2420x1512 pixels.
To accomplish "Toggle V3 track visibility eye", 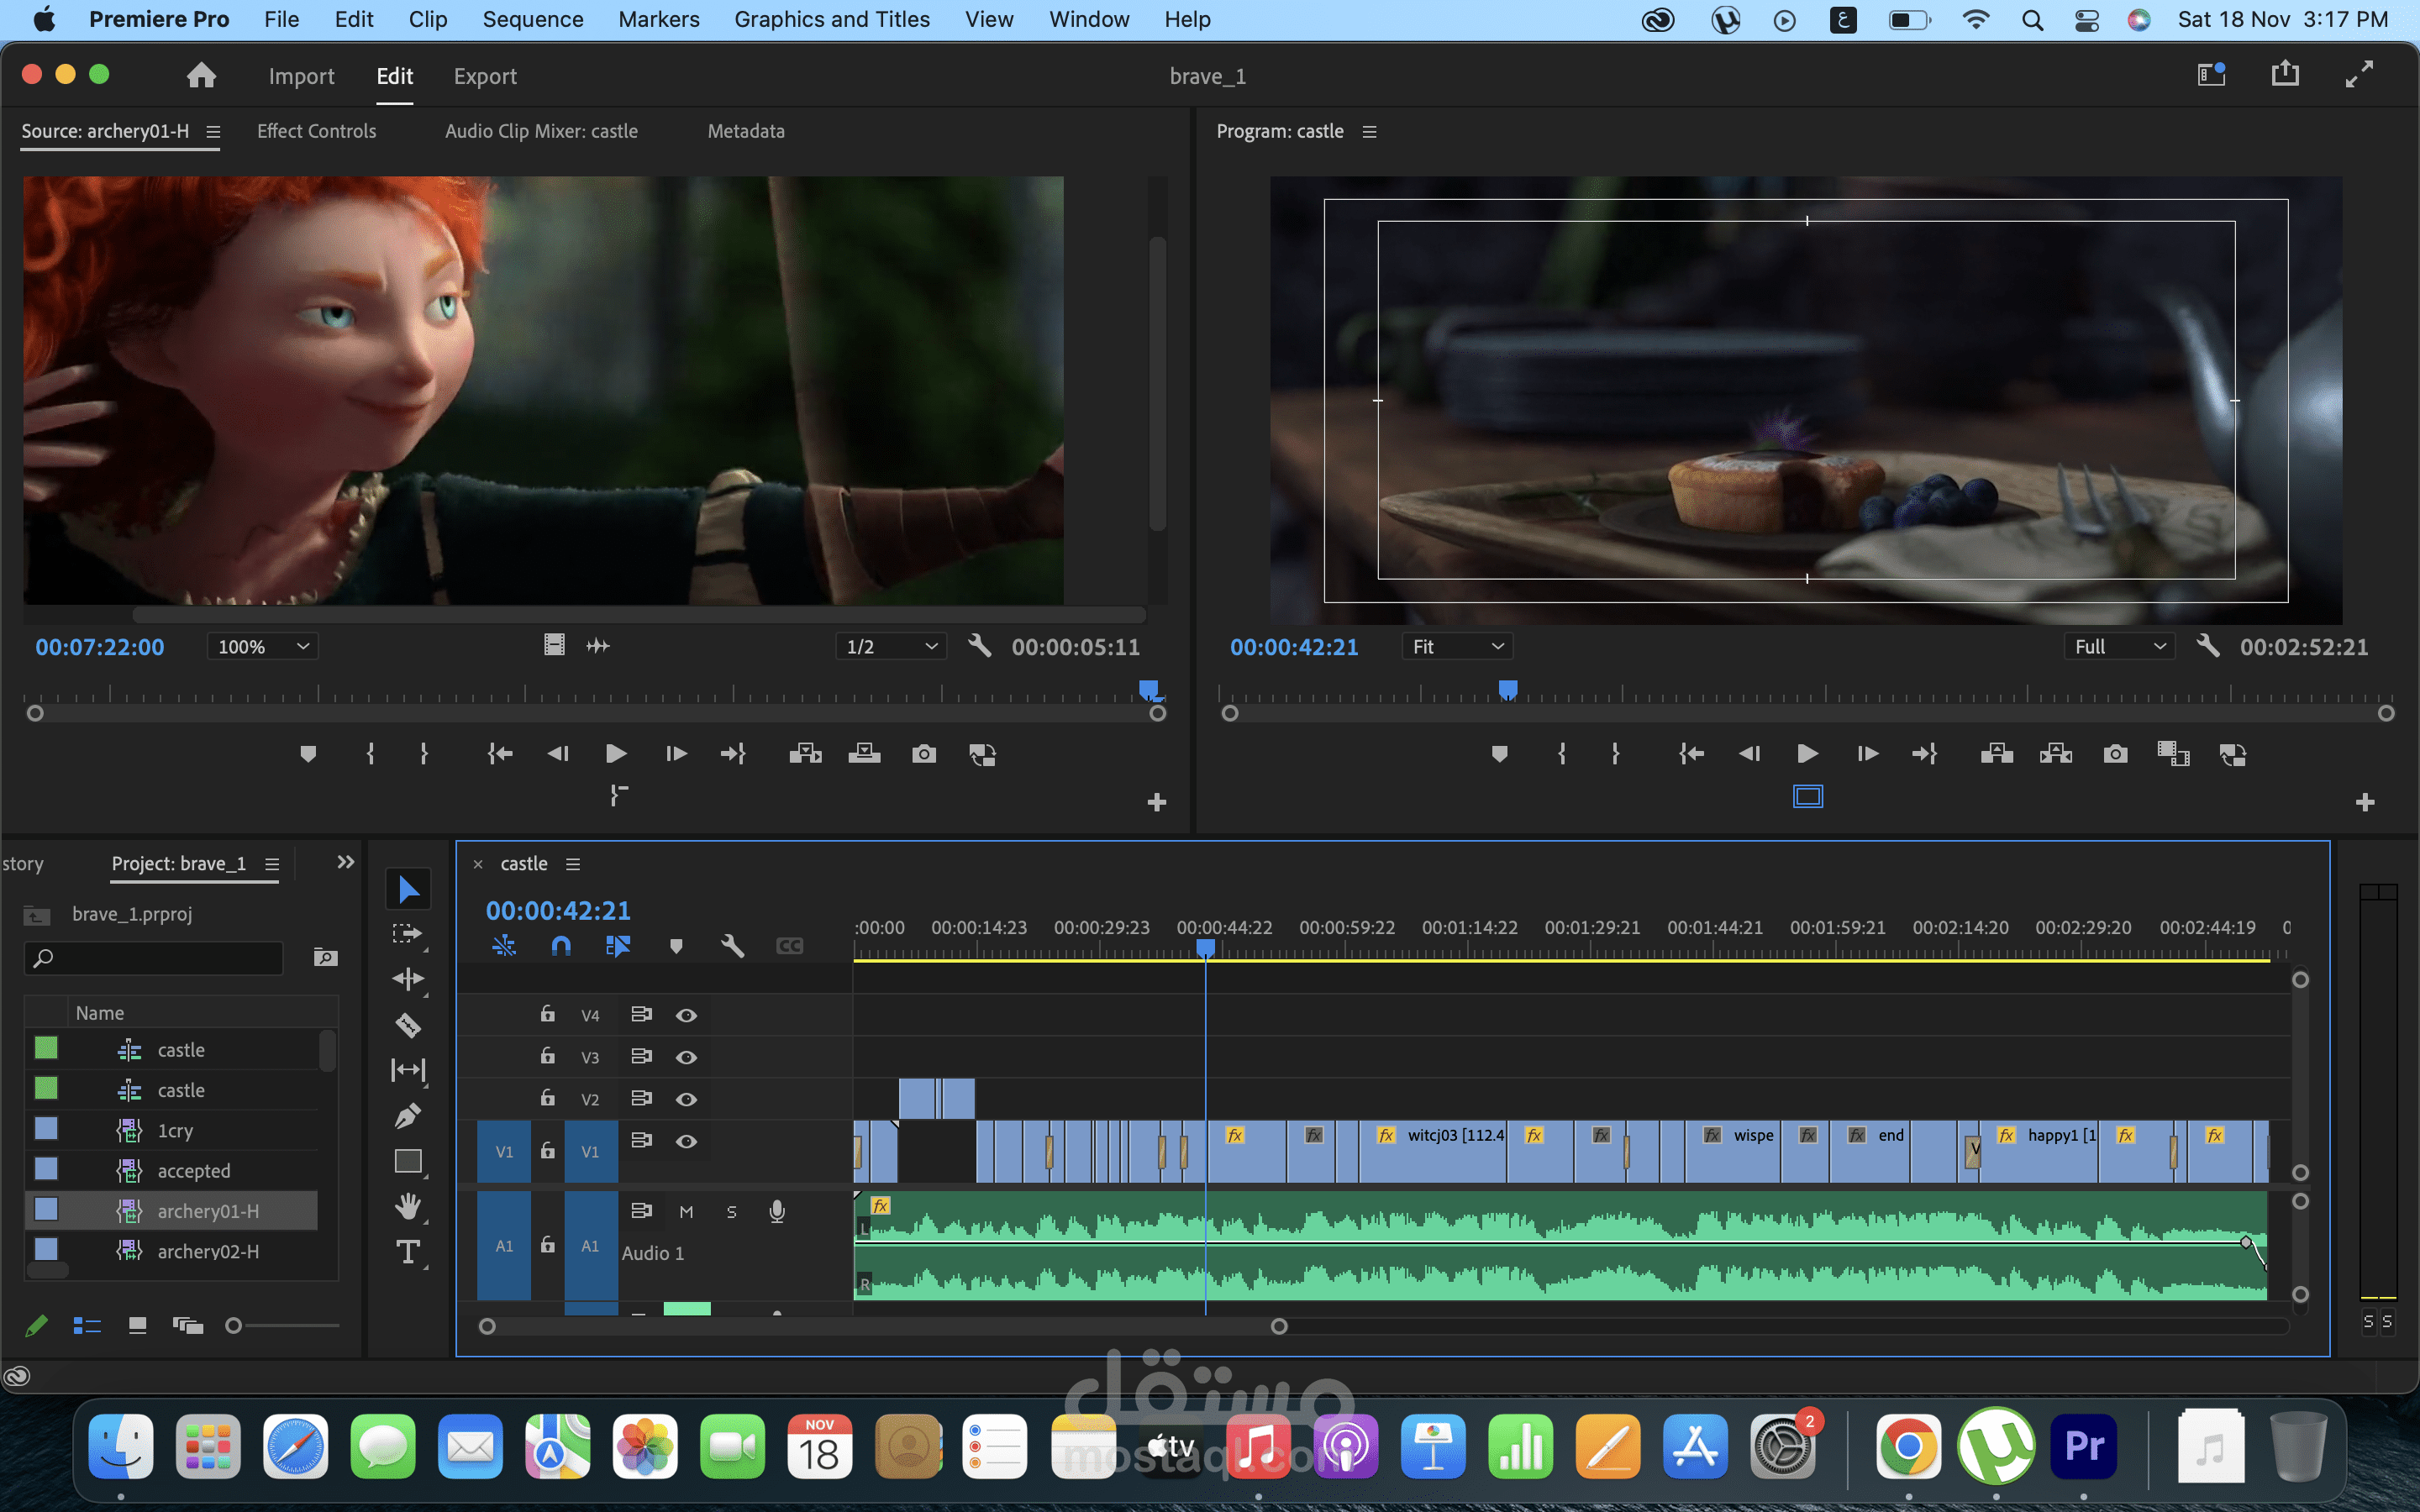I will 686,1057.
